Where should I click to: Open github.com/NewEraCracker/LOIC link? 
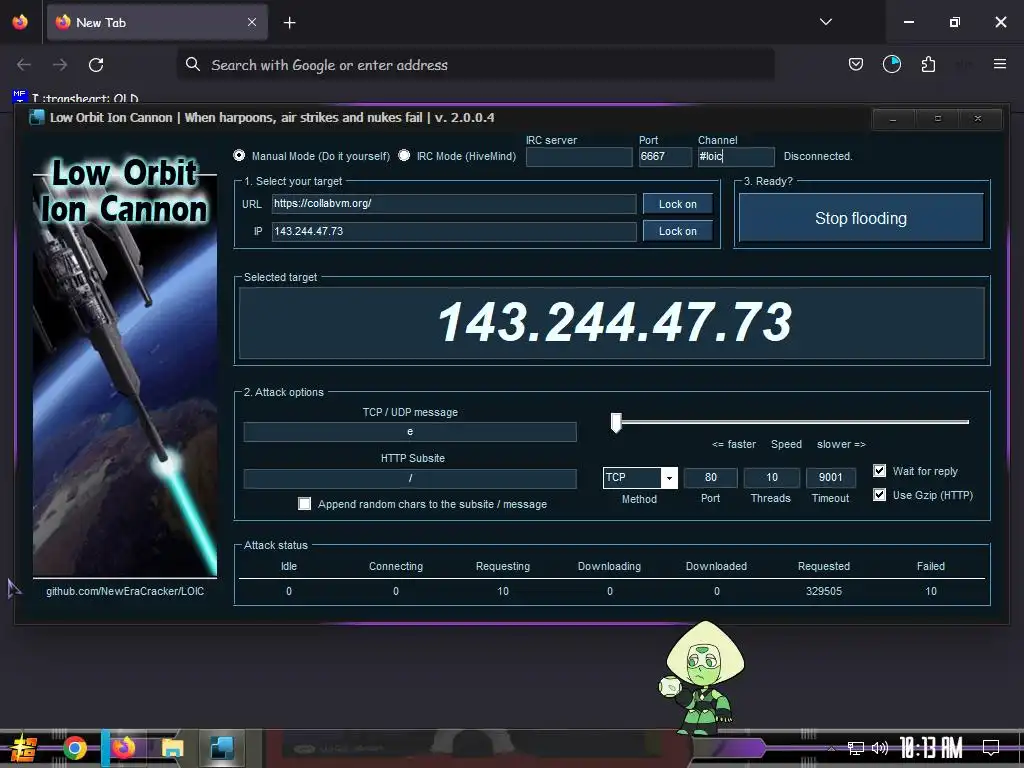pos(125,591)
